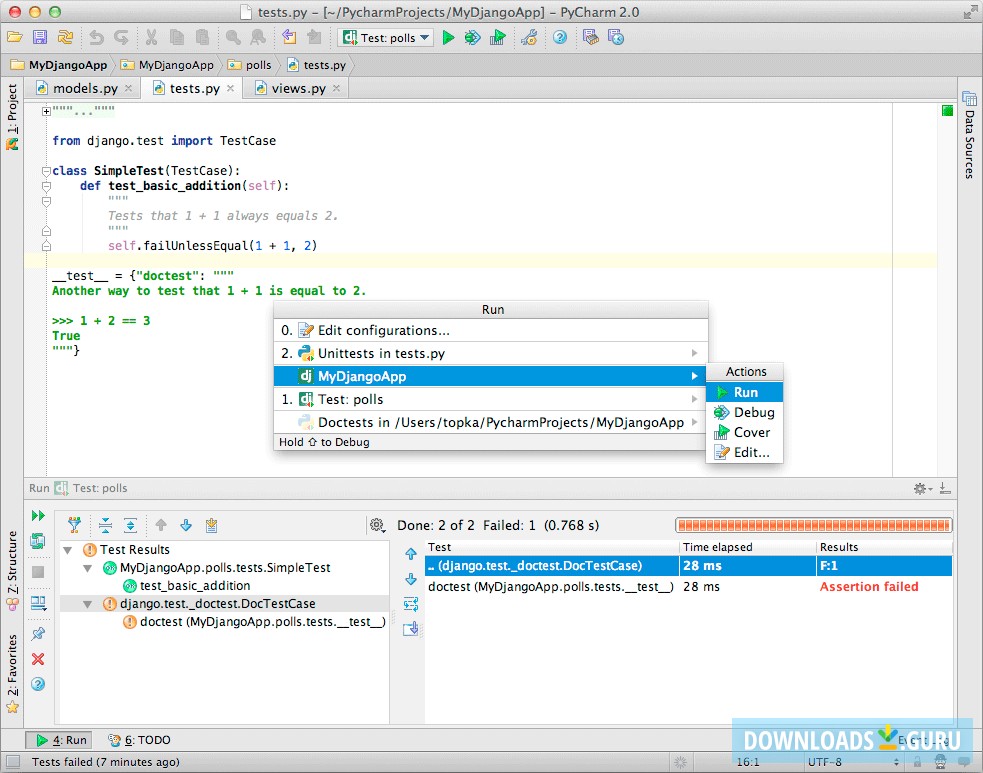983x773 pixels.
Task: Click the polls breadcrumb folder
Action: [250, 65]
